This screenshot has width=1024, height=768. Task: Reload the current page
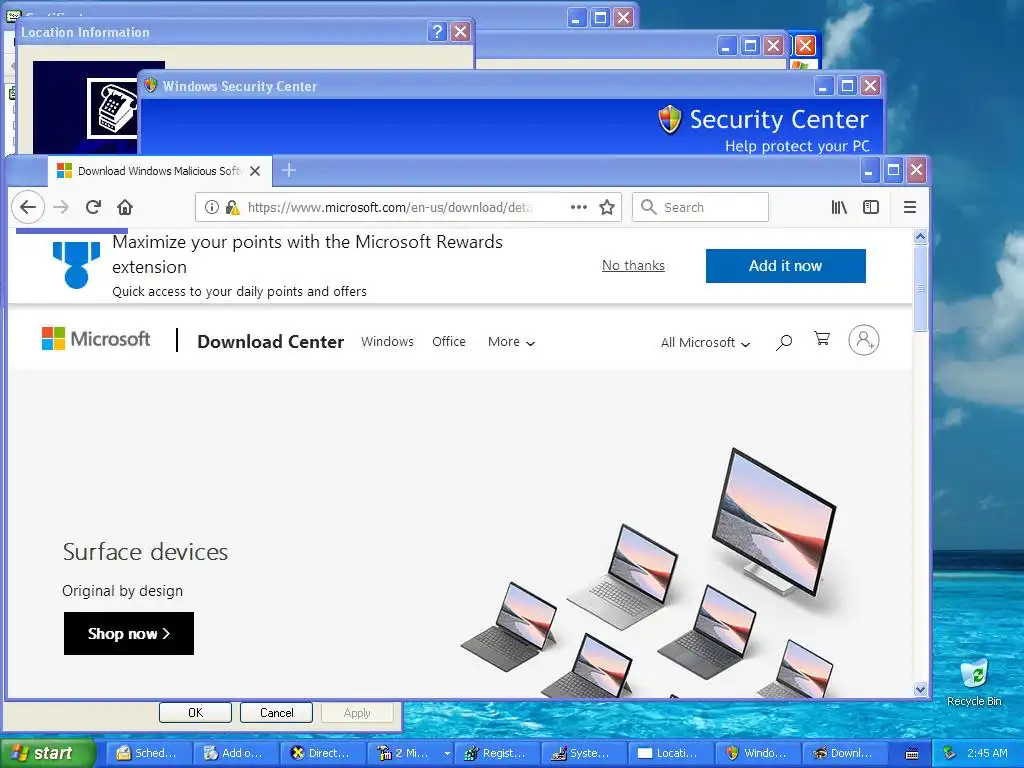click(x=93, y=208)
